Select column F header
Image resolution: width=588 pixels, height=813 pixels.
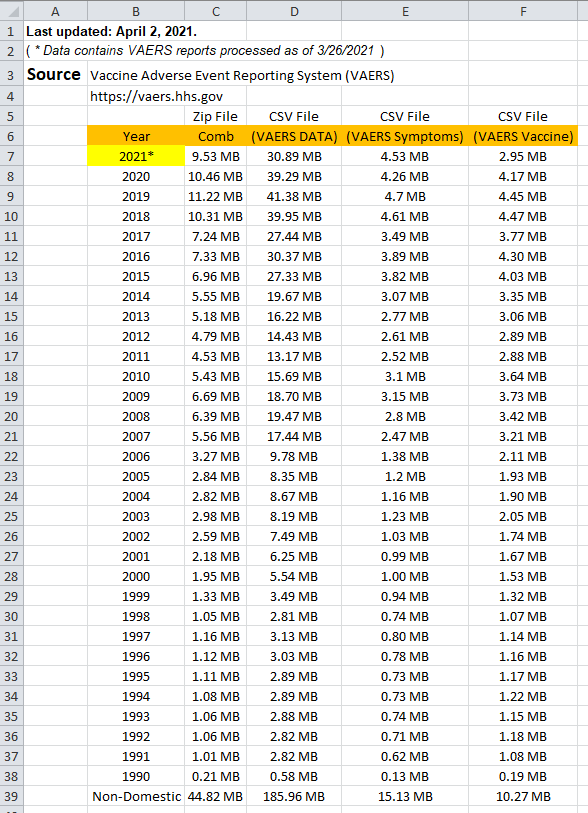523,11
